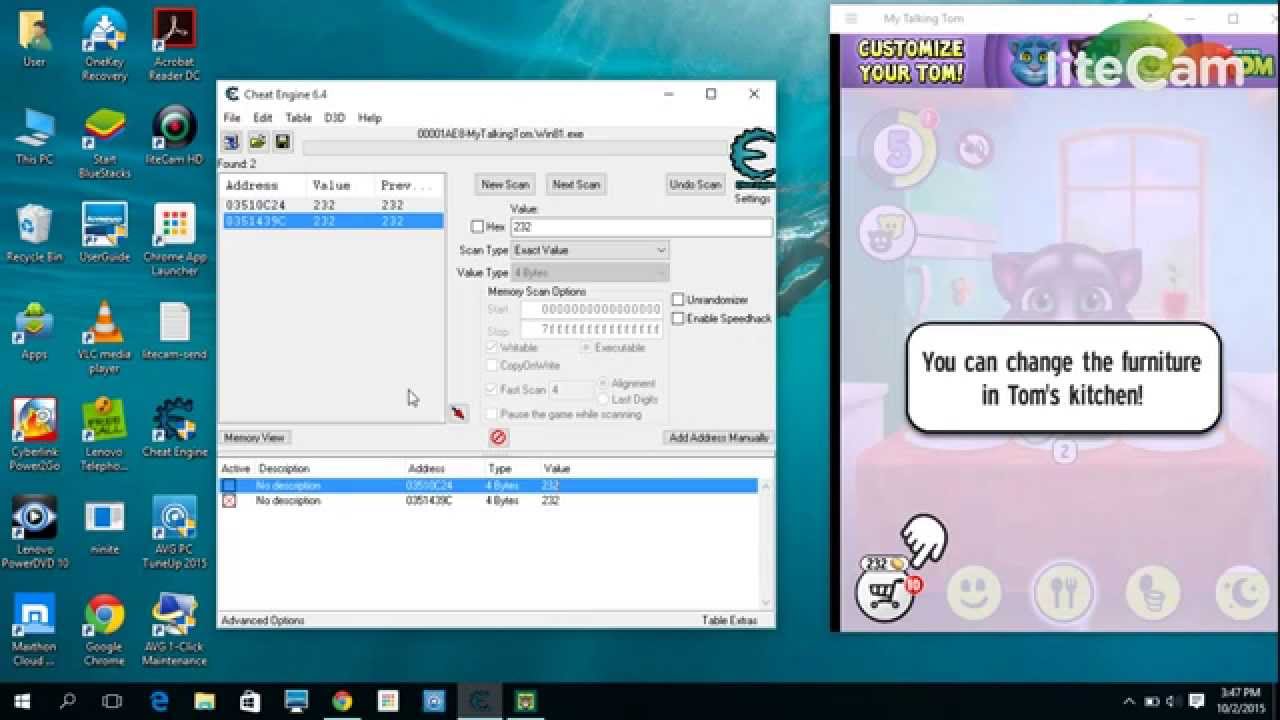Click Advanced Options at the bottom
The height and width of the screenshot is (720, 1280).
pyautogui.click(x=263, y=621)
